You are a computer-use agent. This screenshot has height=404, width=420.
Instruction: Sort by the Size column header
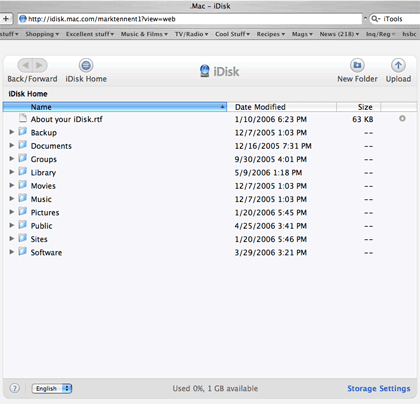pyautogui.click(x=359, y=107)
